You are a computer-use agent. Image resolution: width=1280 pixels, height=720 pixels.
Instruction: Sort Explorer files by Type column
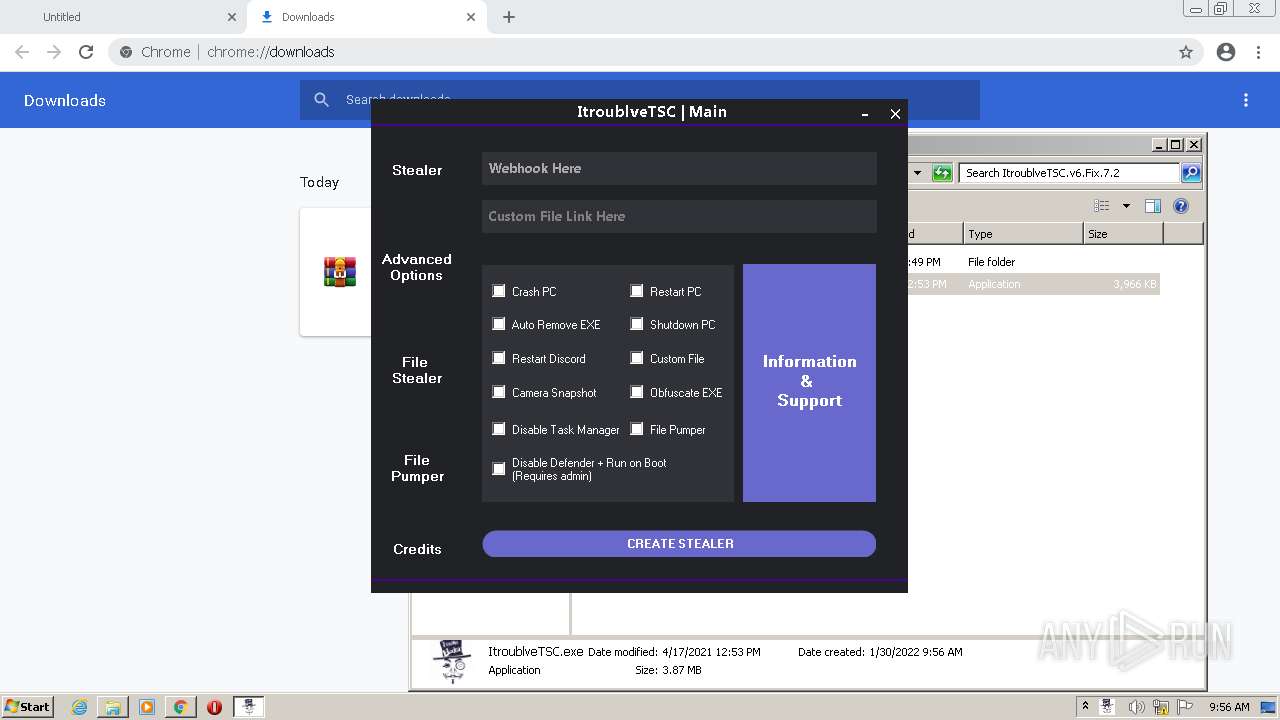click(1023, 234)
